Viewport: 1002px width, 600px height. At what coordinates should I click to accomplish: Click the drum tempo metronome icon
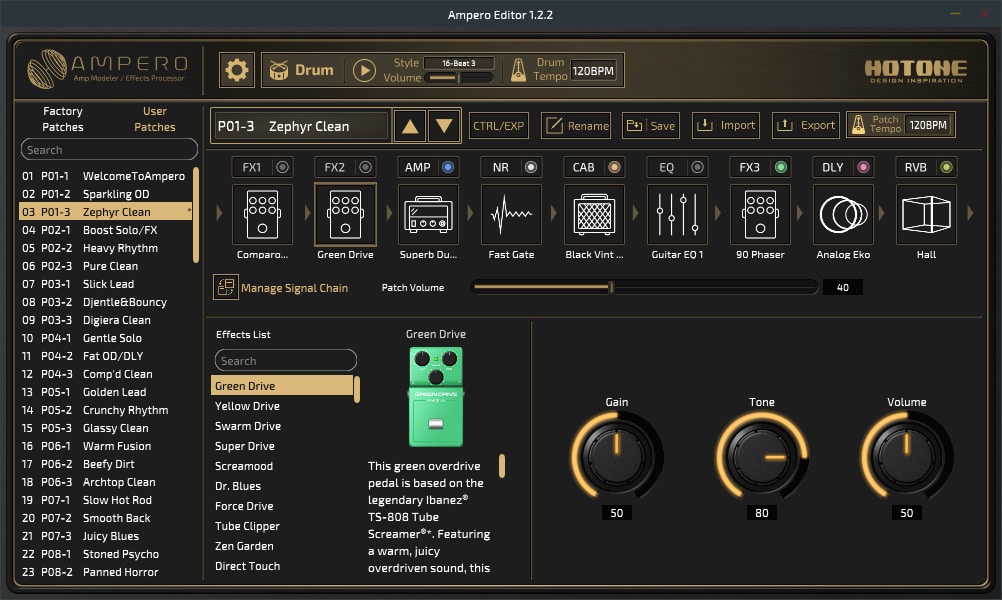518,70
